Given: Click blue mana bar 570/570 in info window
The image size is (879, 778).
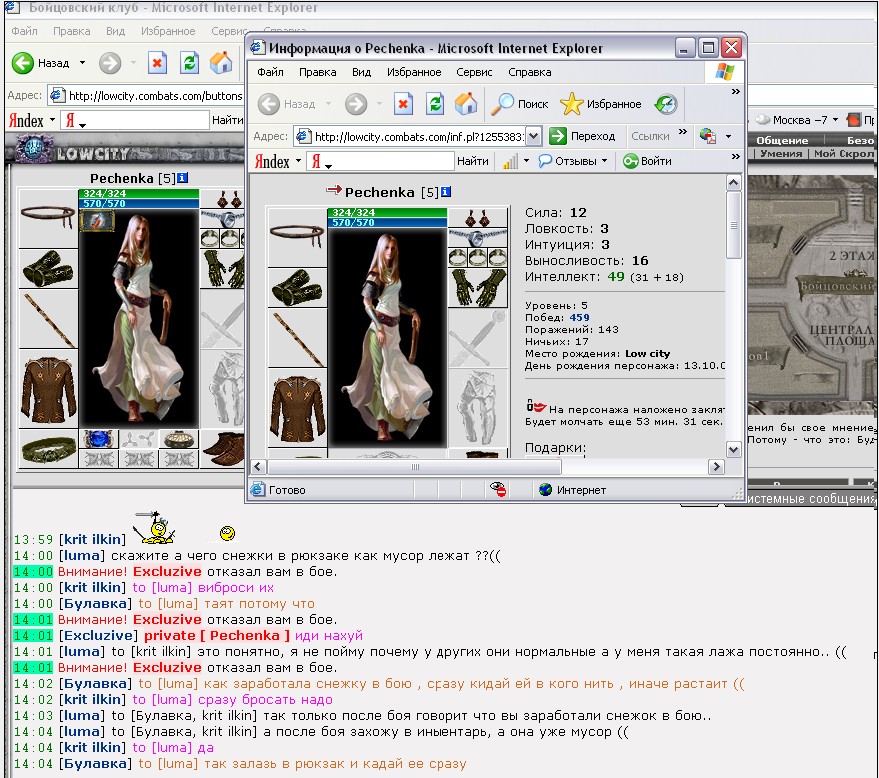Looking at the screenshot, I should pos(387,222).
